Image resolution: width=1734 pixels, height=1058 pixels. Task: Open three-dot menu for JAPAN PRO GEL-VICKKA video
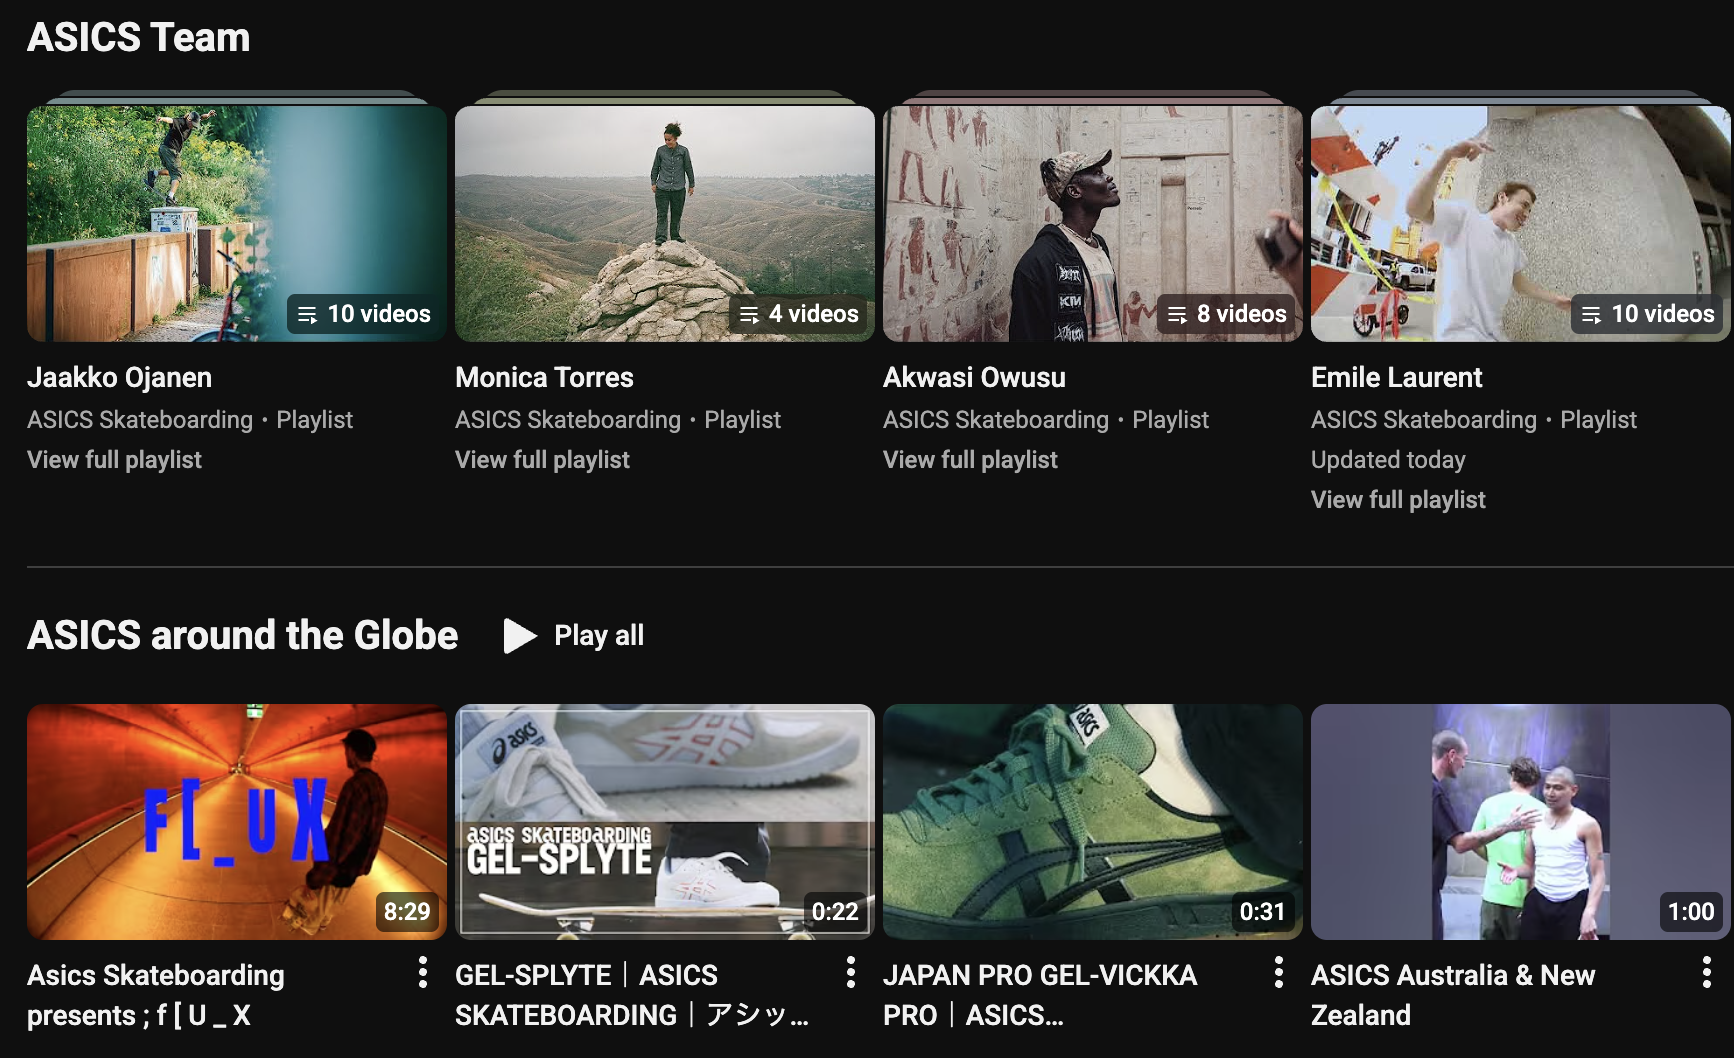click(x=1279, y=972)
